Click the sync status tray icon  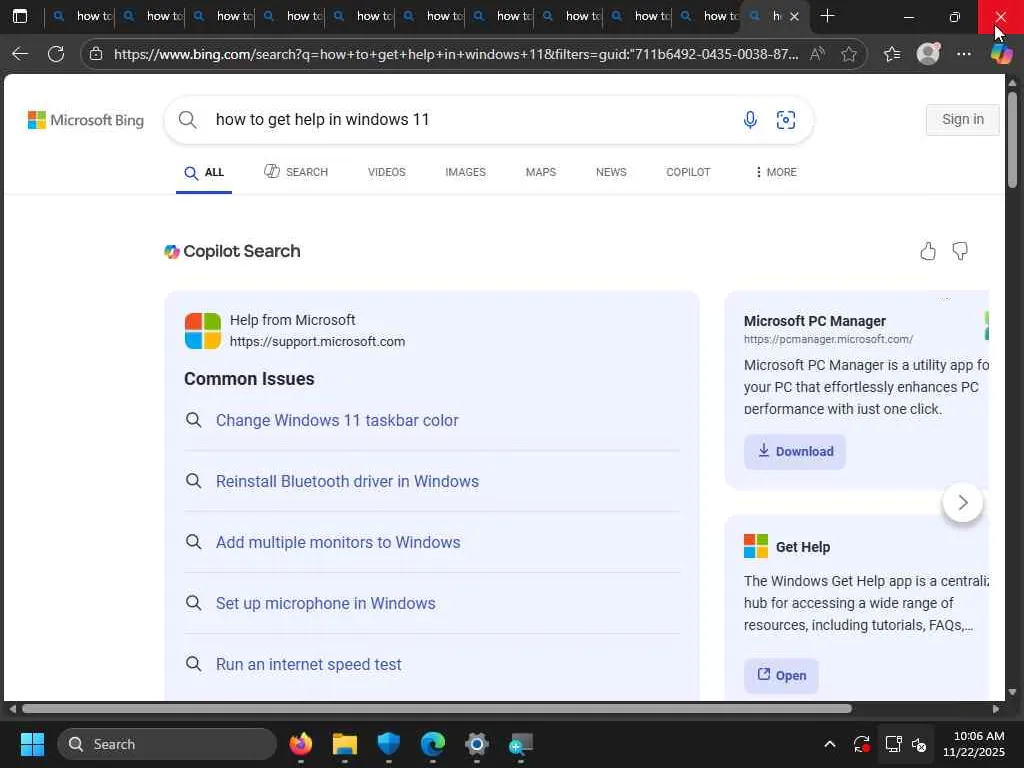pos(861,744)
